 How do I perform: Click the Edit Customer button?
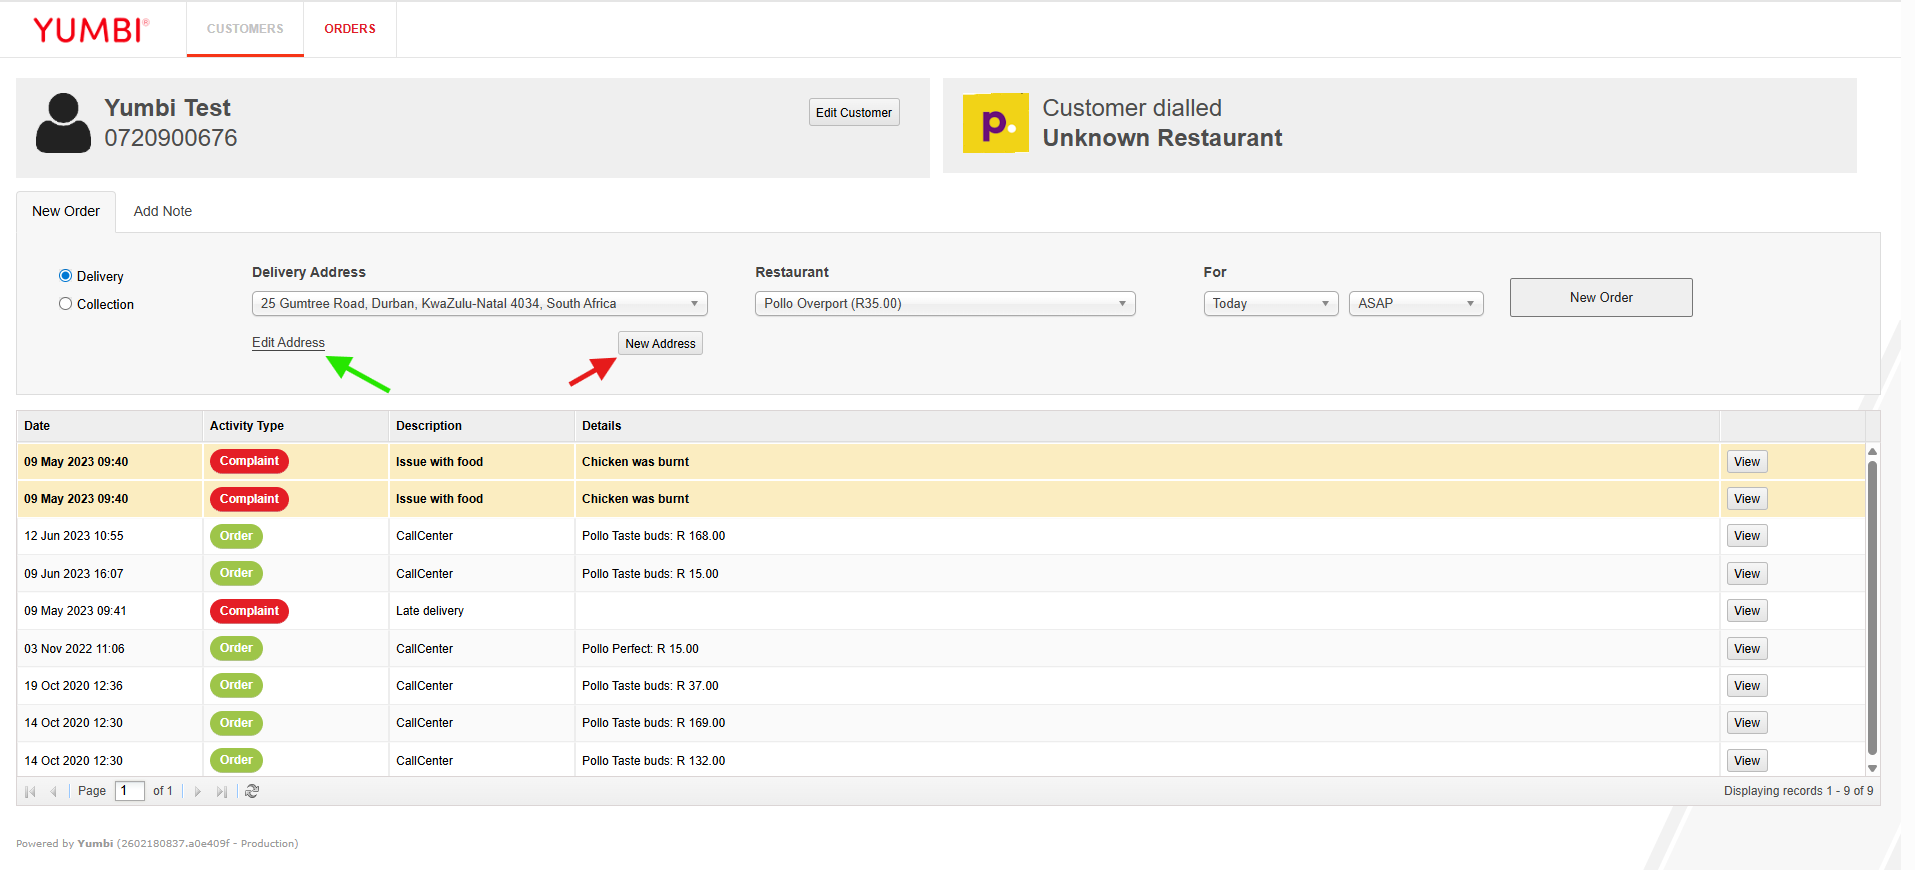(x=853, y=112)
